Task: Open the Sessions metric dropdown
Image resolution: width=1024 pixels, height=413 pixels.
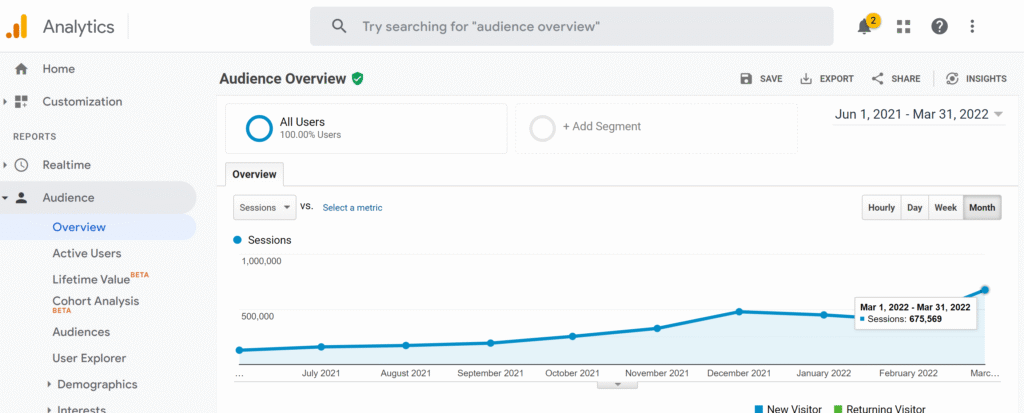Action: [x=265, y=207]
